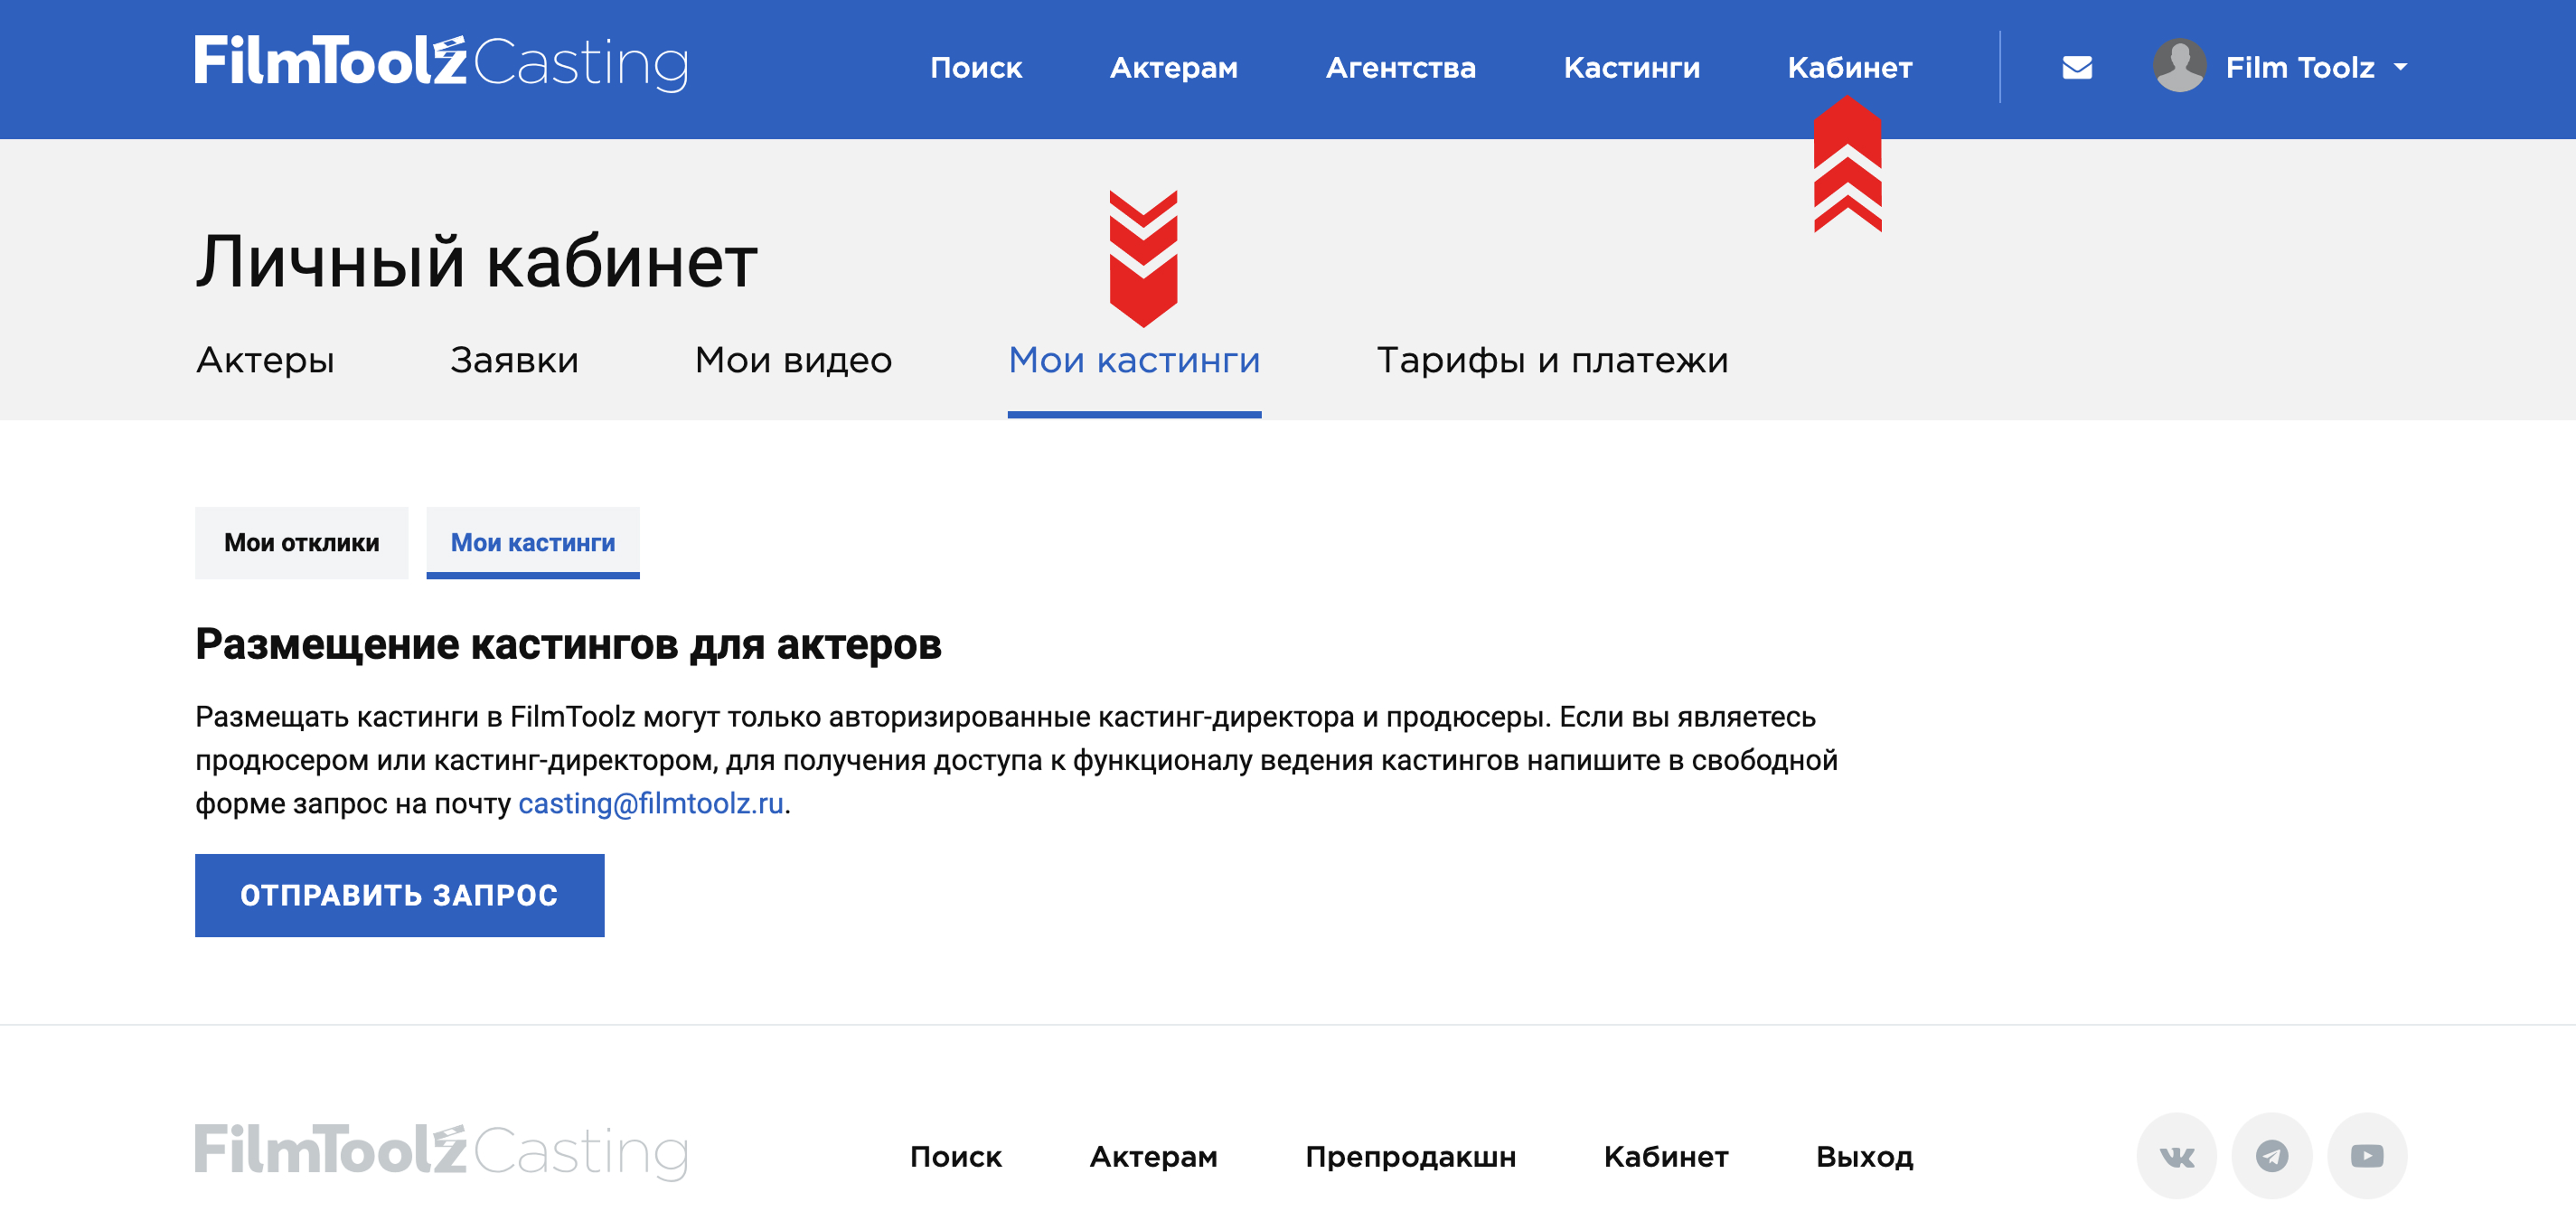Image resolution: width=2576 pixels, height=1211 pixels.
Task: Open the YouTube icon in footer
Action: [2367, 1156]
